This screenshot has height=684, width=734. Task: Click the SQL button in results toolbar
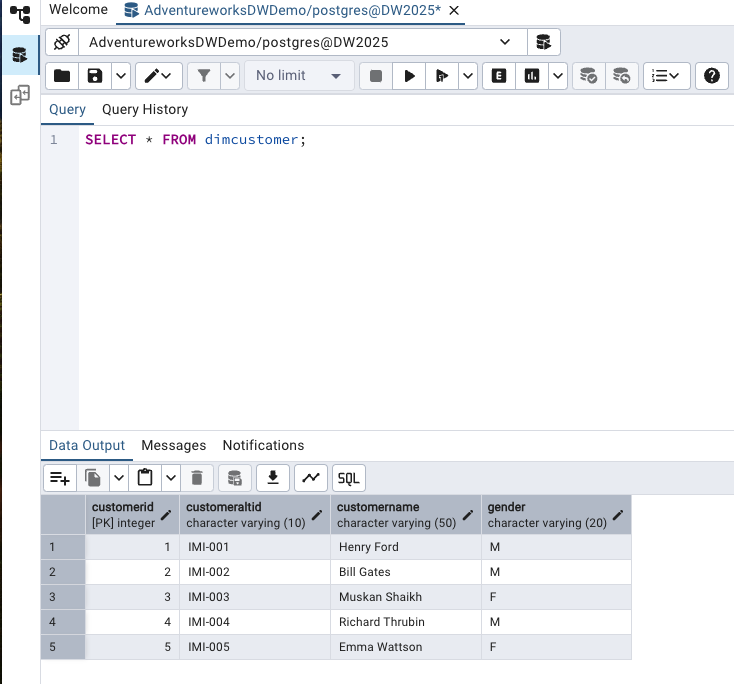tap(348, 478)
